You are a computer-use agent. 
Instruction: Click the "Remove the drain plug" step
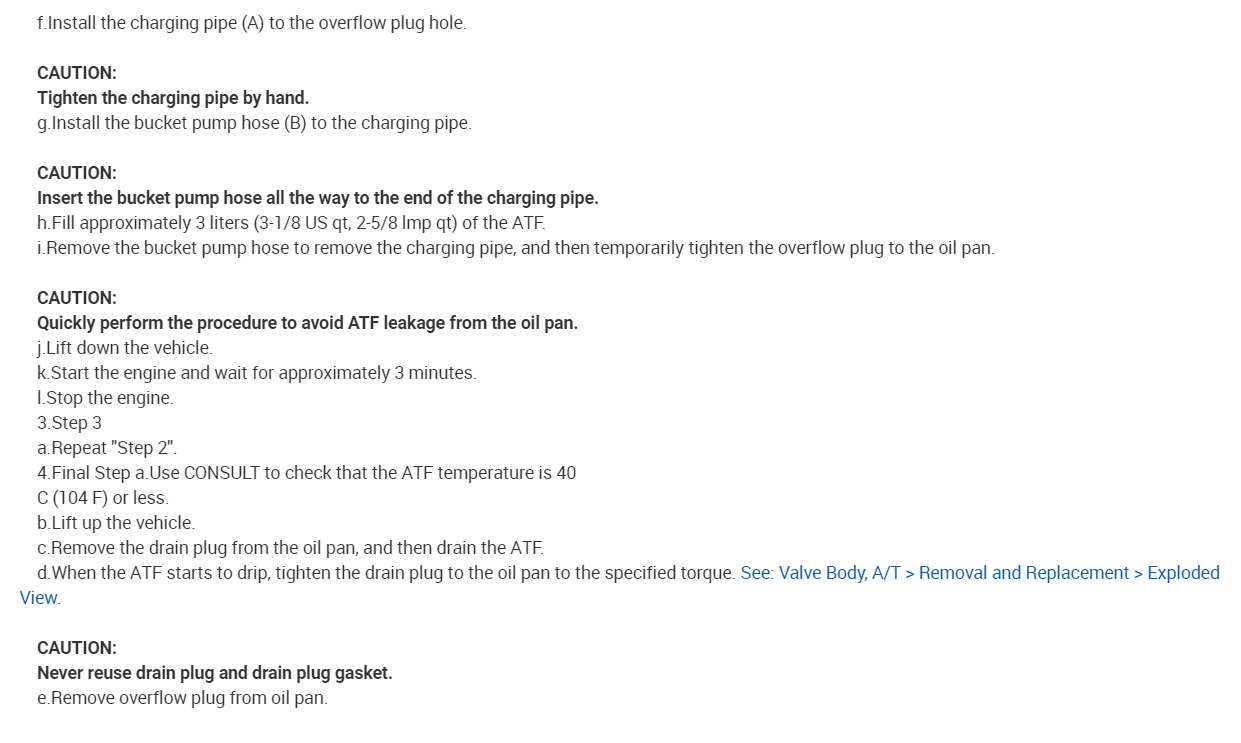[290, 548]
